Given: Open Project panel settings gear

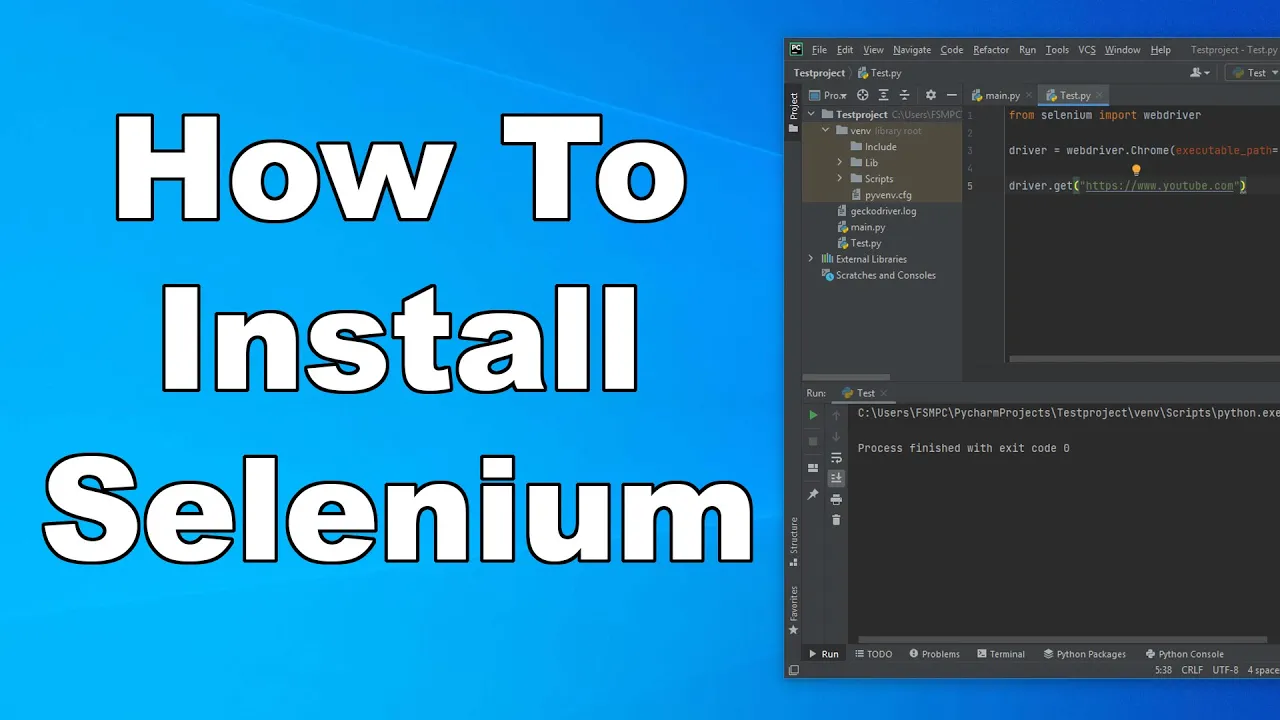Looking at the screenshot, I should 931,95.
